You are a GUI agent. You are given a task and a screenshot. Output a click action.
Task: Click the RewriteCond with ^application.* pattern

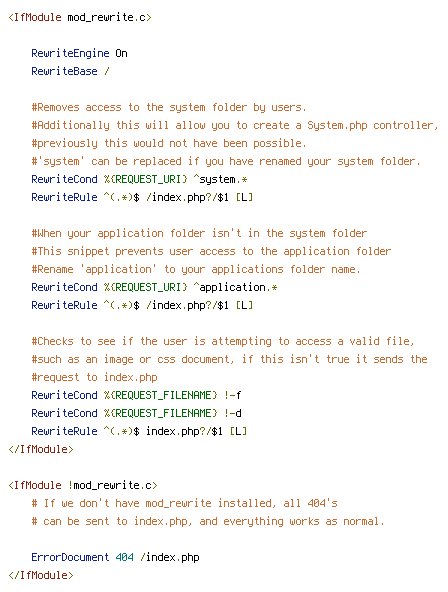[x=154, y=287]
